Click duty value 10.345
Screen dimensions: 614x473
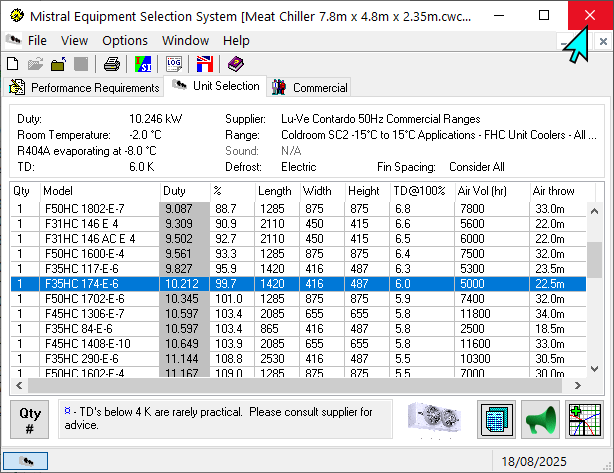click(x=182, y=299)
